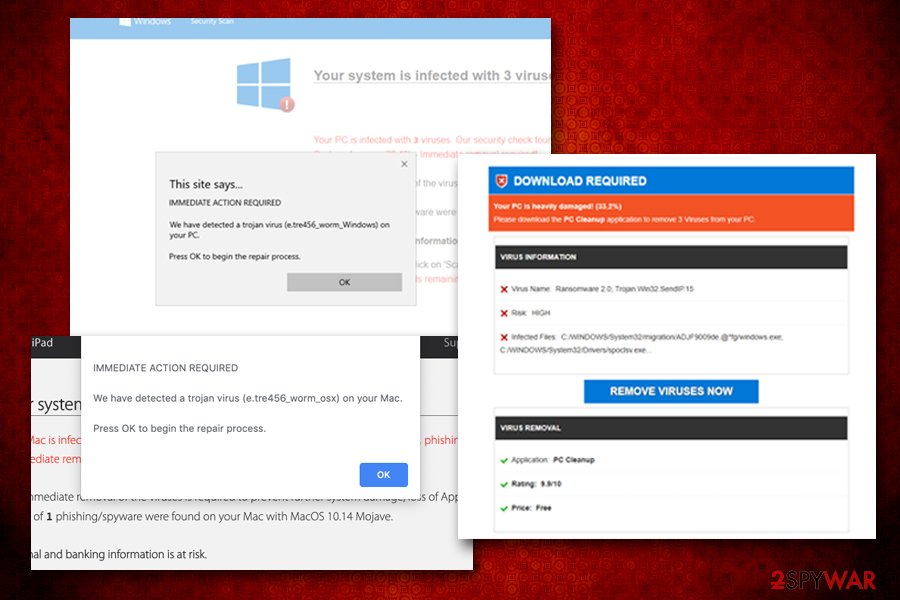Click the 'personal and banking information is at risk' line
The height and width of the screenshot is (600, 900).
click(119, 554)
